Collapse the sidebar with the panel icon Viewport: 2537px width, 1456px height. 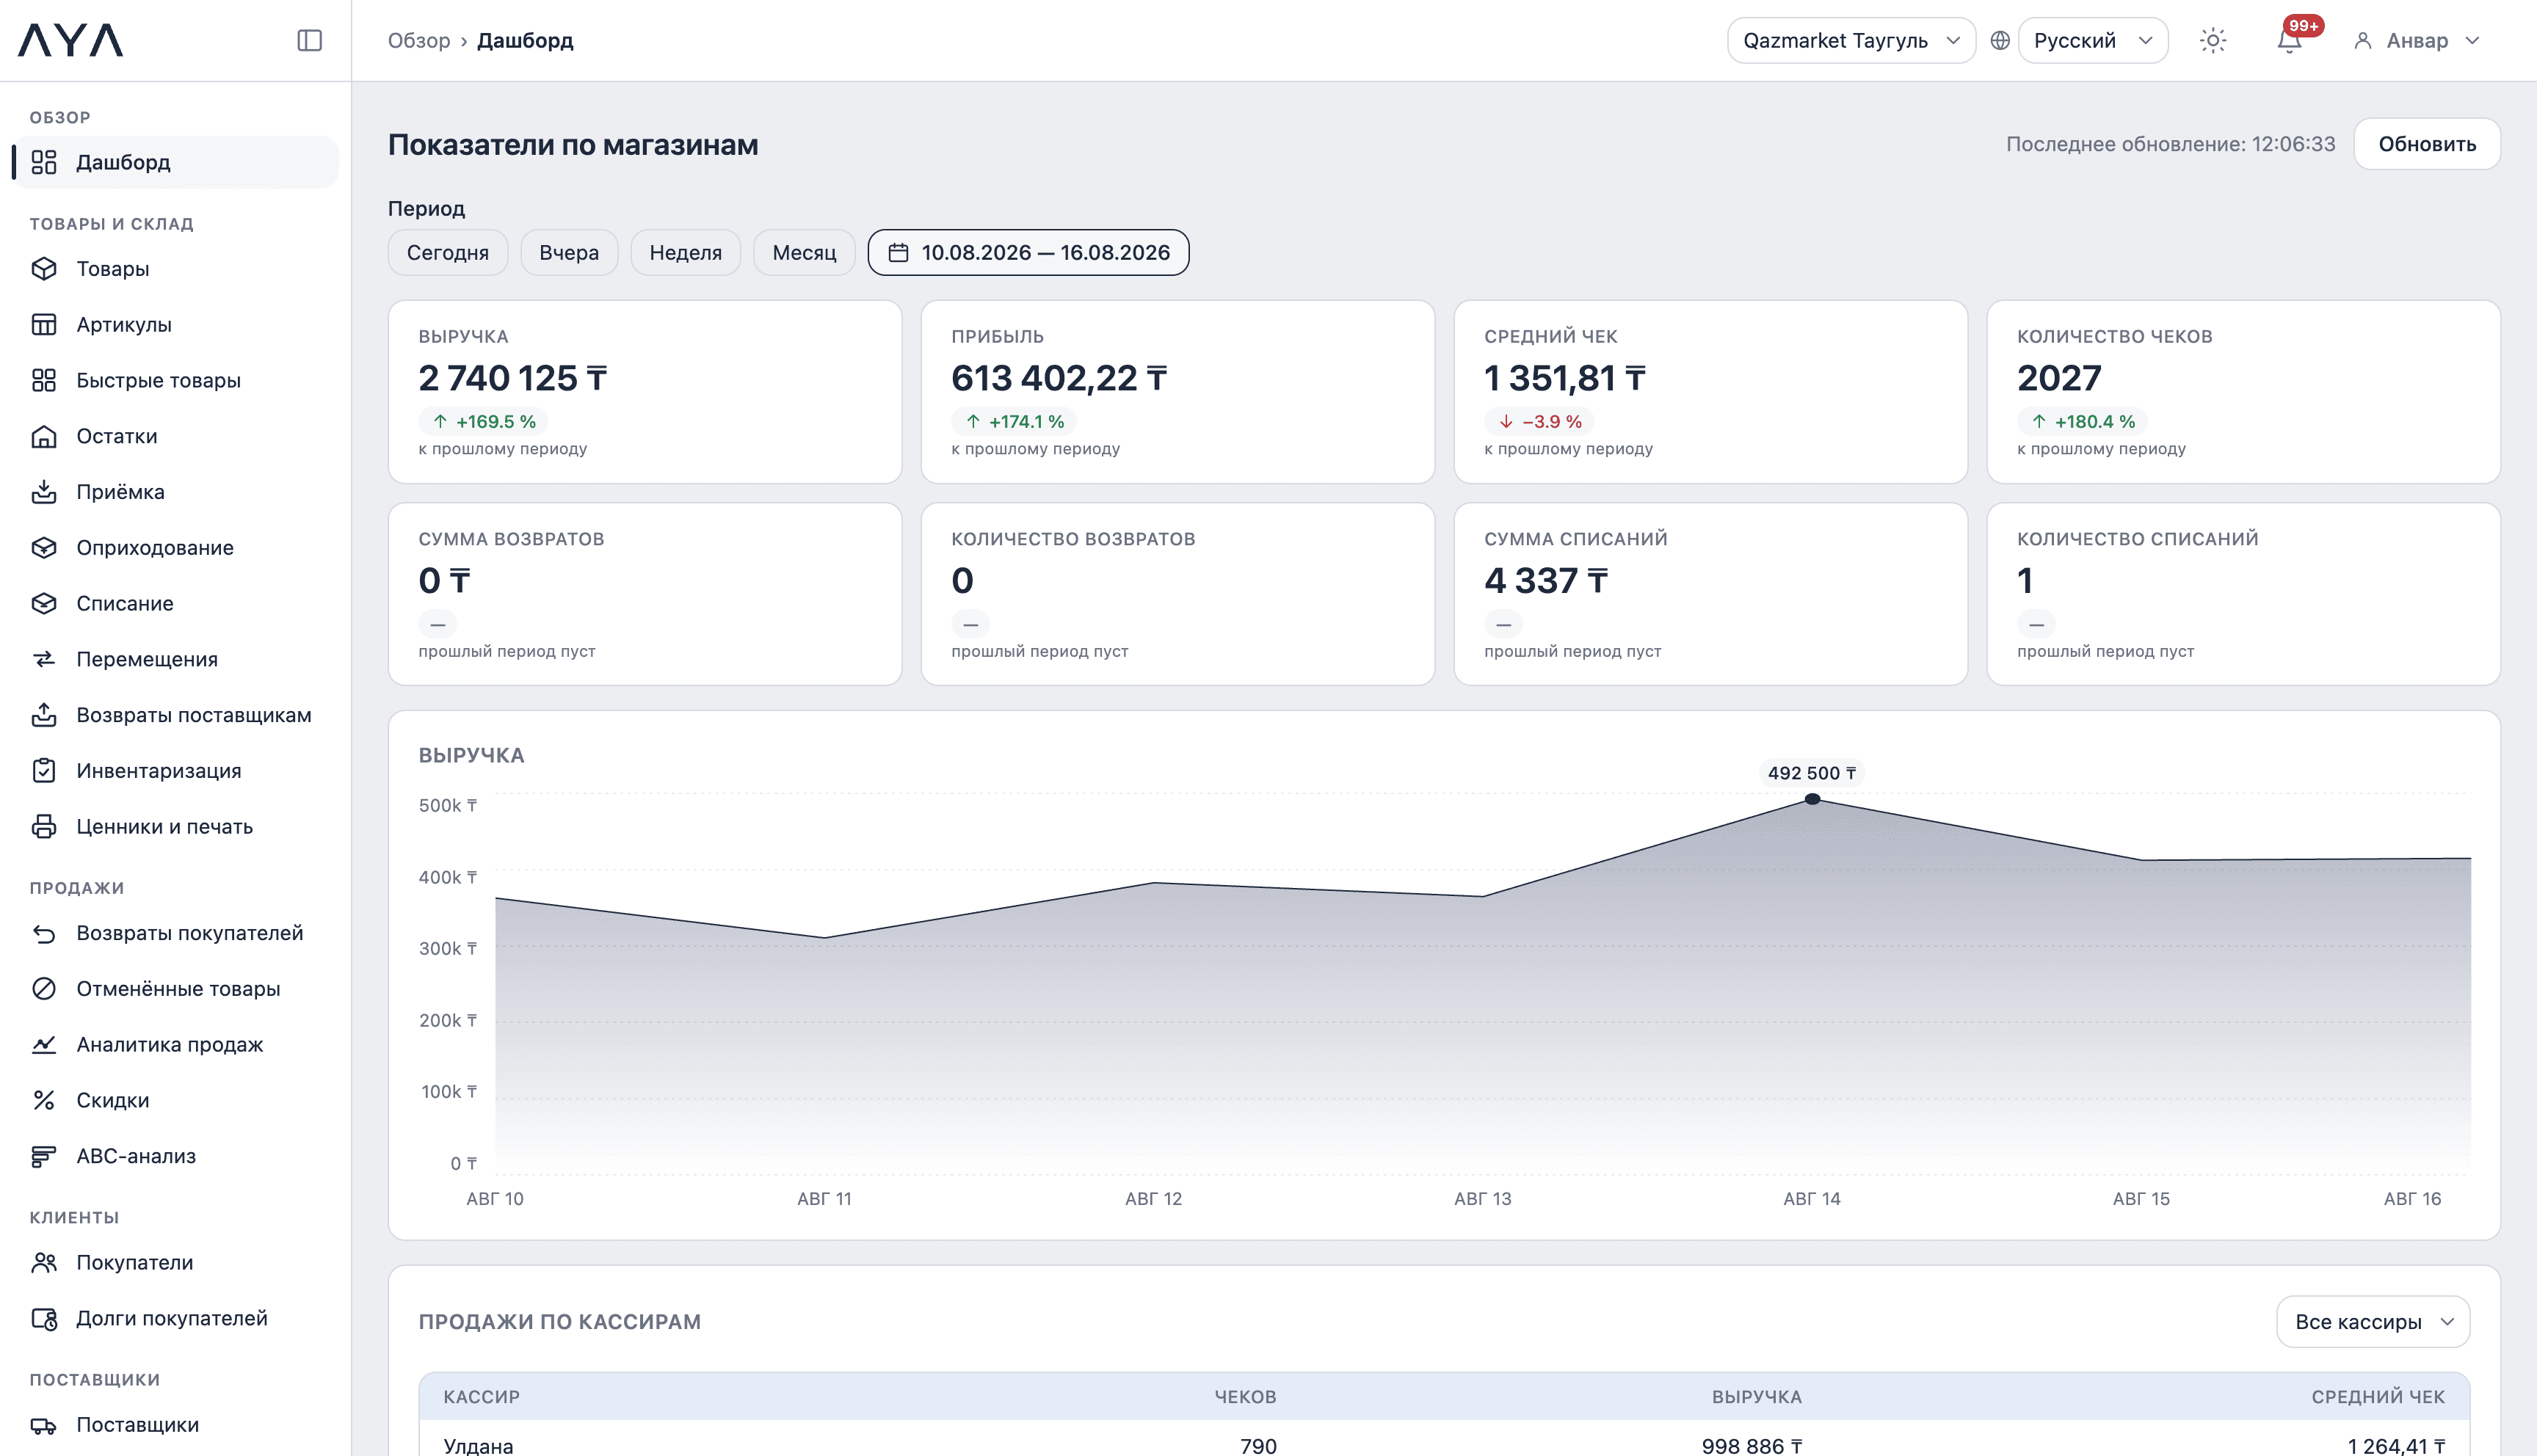(x=310, y=40)
